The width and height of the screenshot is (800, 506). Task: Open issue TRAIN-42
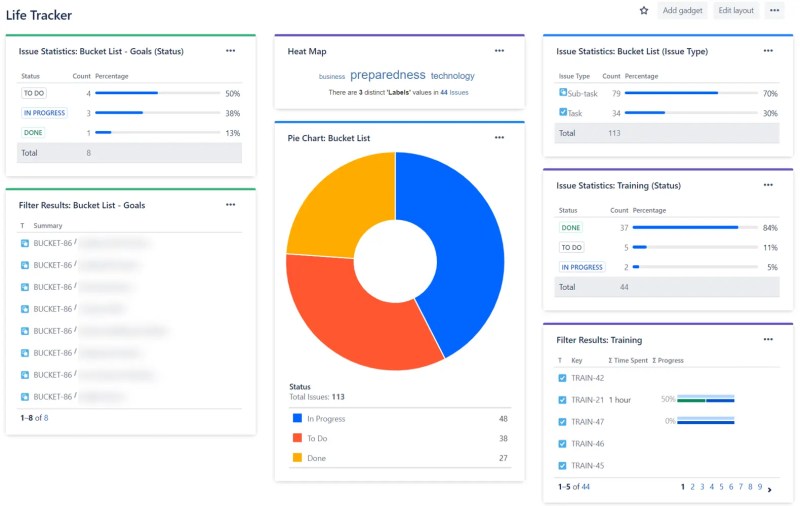(587, 378)
